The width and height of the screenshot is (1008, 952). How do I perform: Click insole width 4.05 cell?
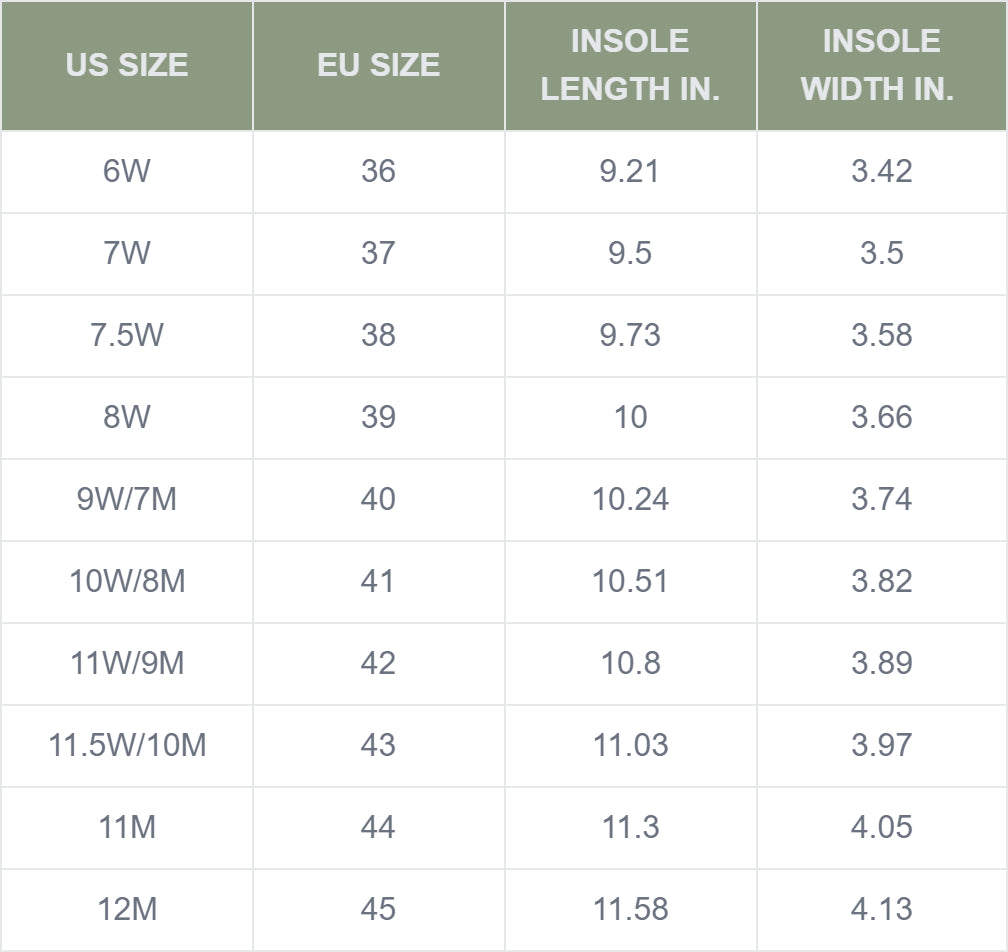(881, 827)
